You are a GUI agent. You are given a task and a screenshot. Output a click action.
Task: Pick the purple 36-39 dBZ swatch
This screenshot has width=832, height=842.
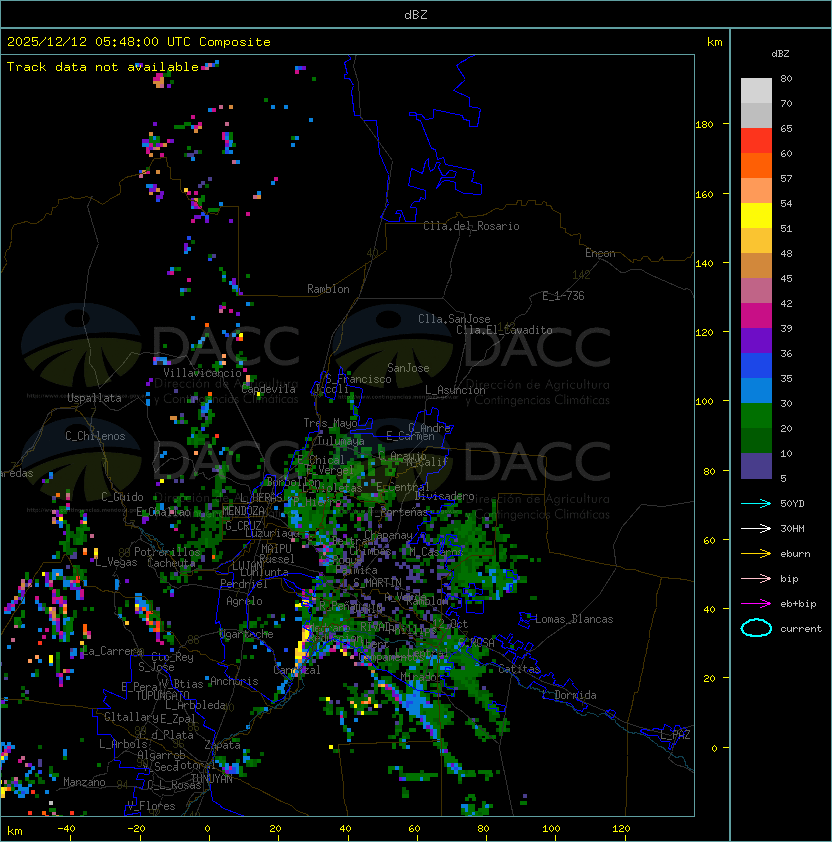pyautogui.click(x=756, y=340)
